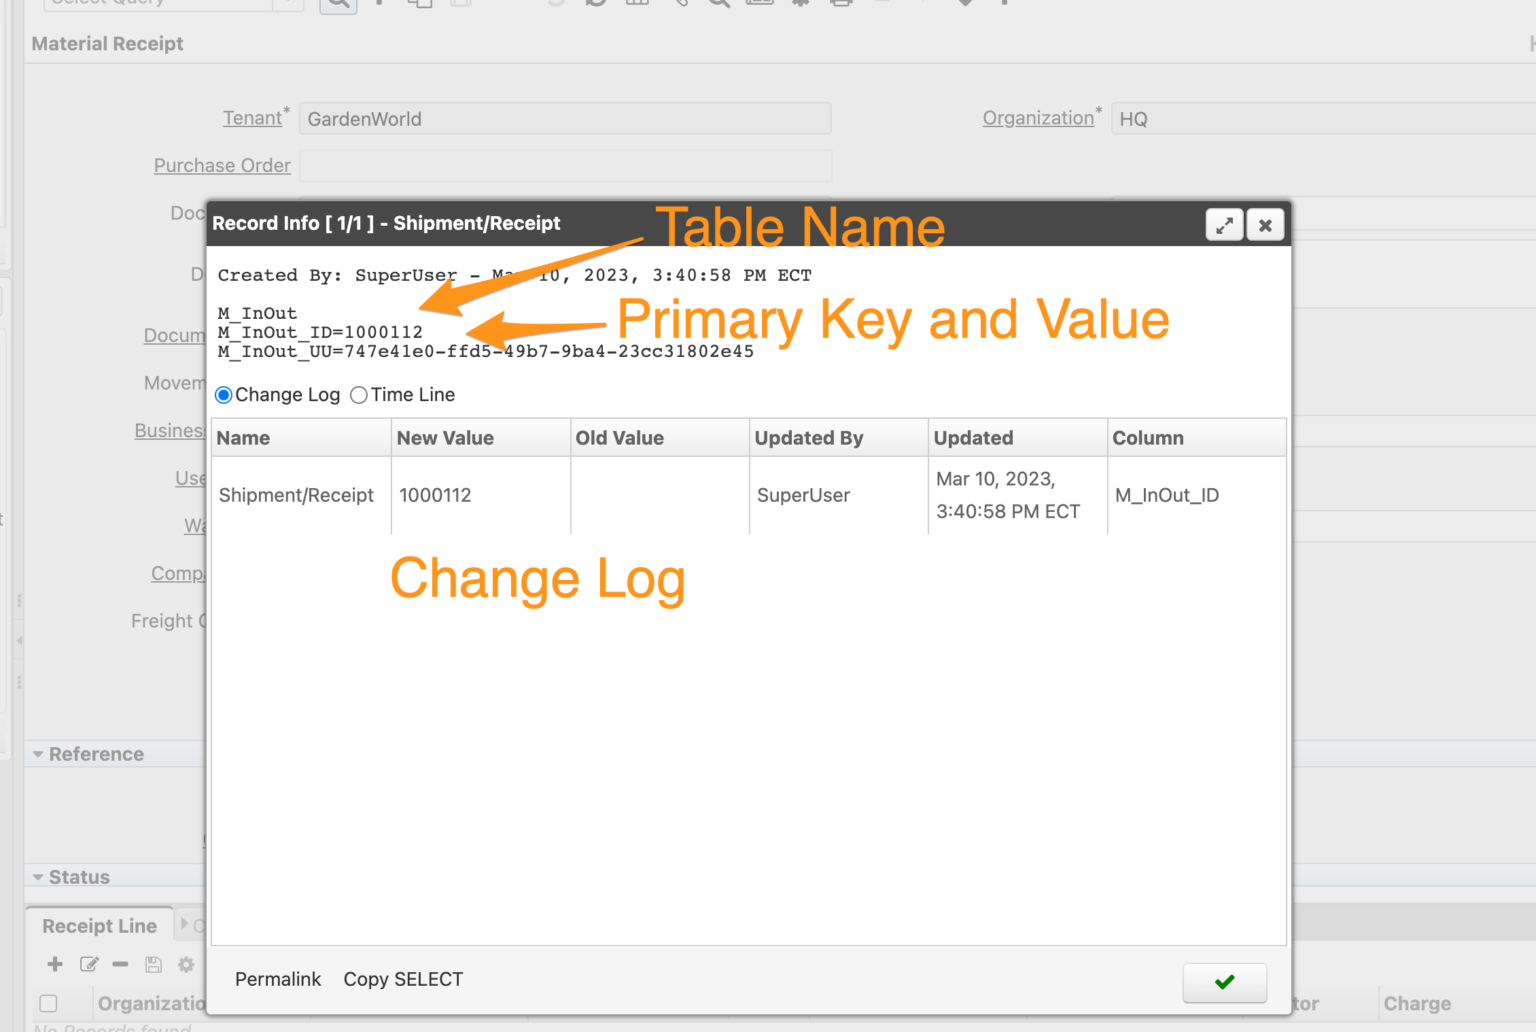Click the save disk icon under Receipt Line
The image size is (1536, 1032).
click(153, 964)
